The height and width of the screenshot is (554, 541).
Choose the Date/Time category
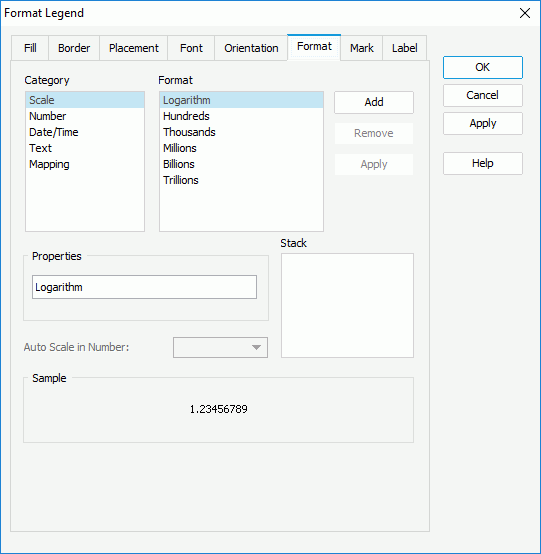pyautogui.click(x=85, y=132)
